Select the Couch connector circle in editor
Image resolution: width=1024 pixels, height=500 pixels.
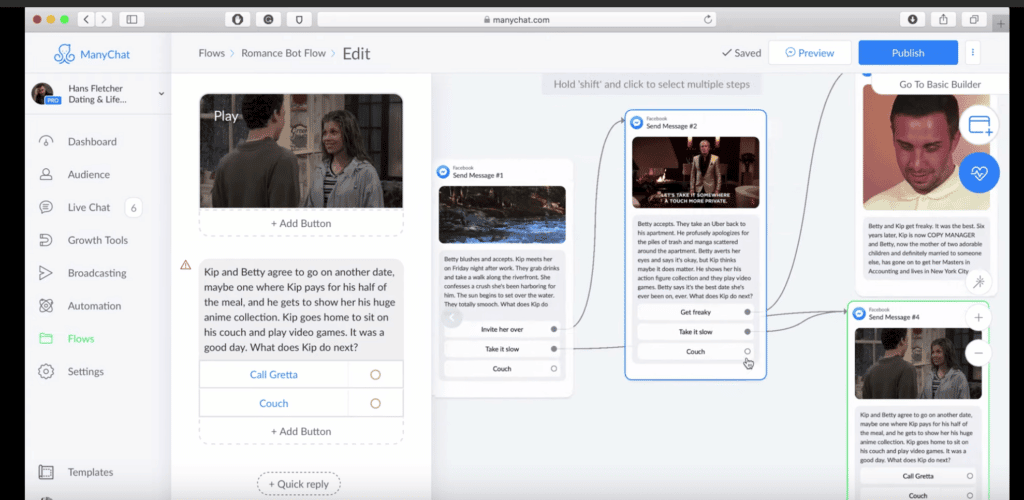[375, 403]
